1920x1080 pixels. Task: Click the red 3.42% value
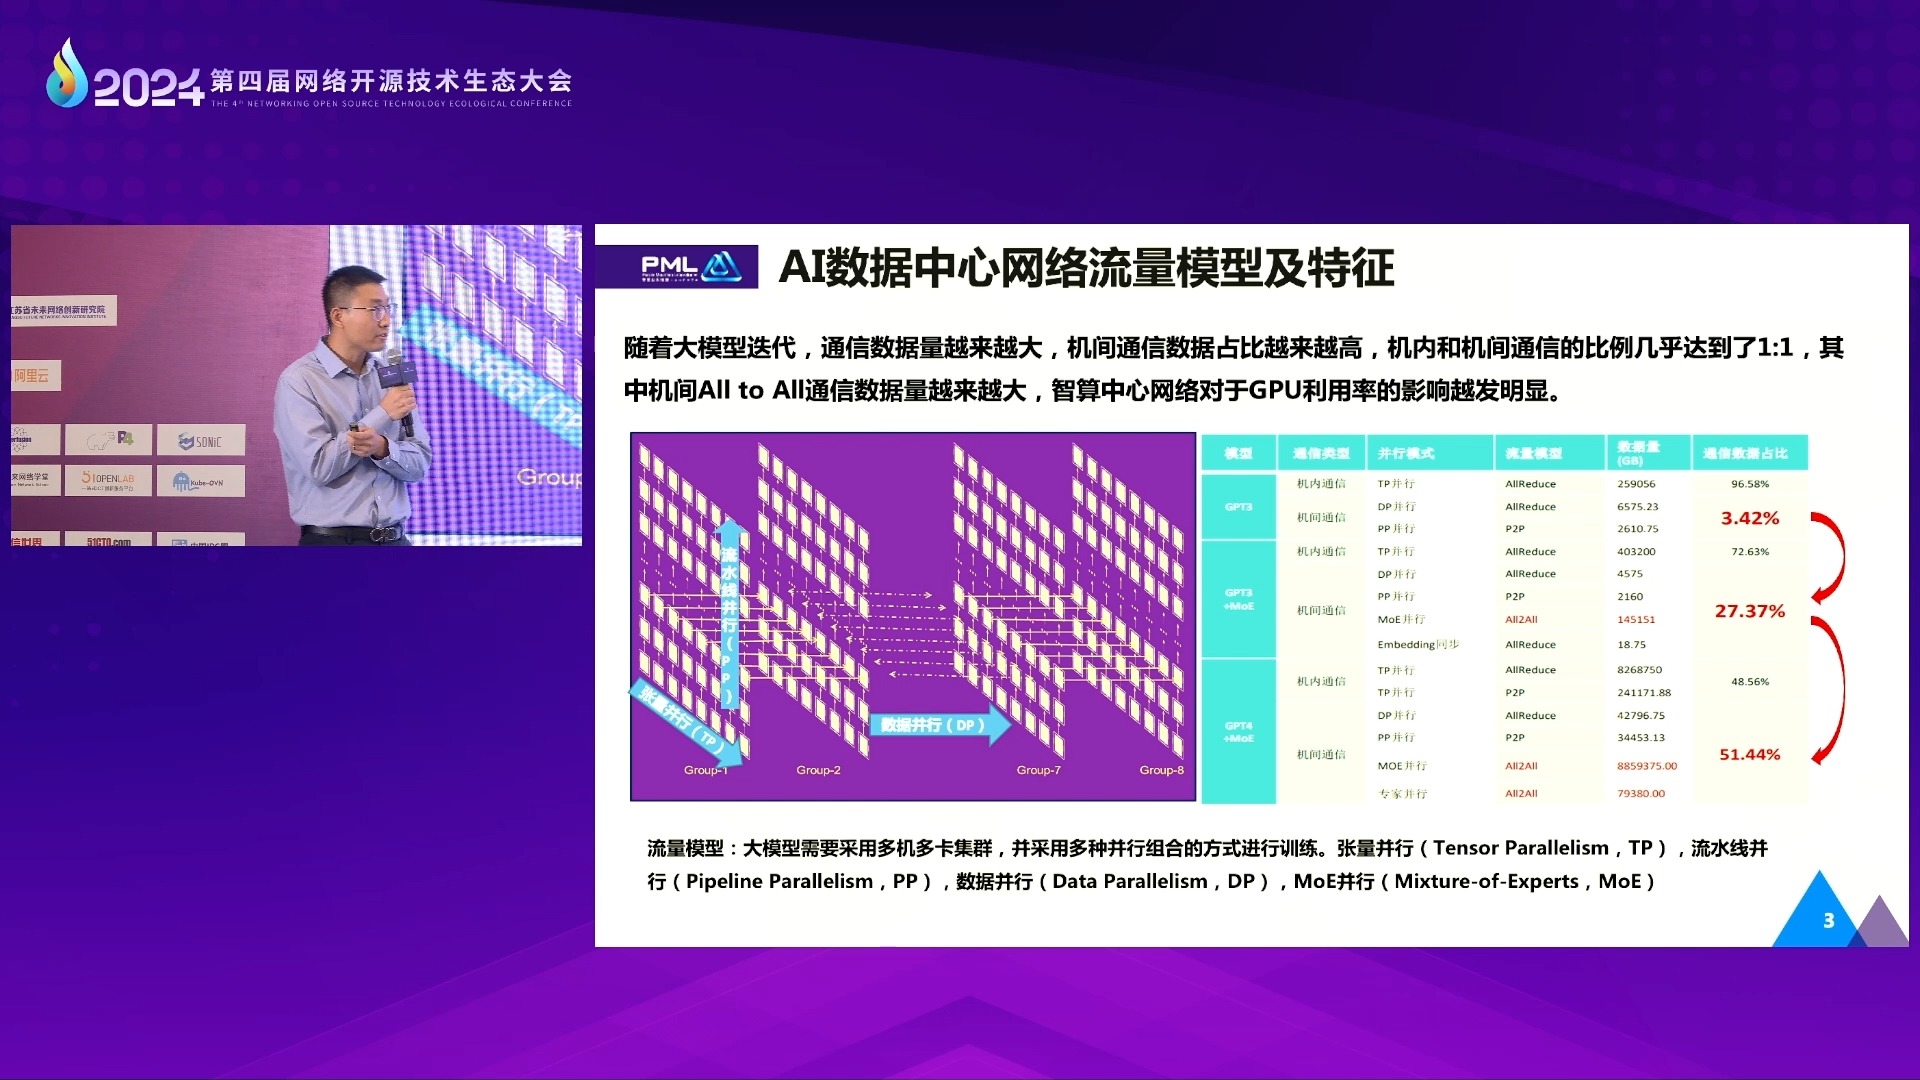pyautogui.click(x=1749, y=518)
